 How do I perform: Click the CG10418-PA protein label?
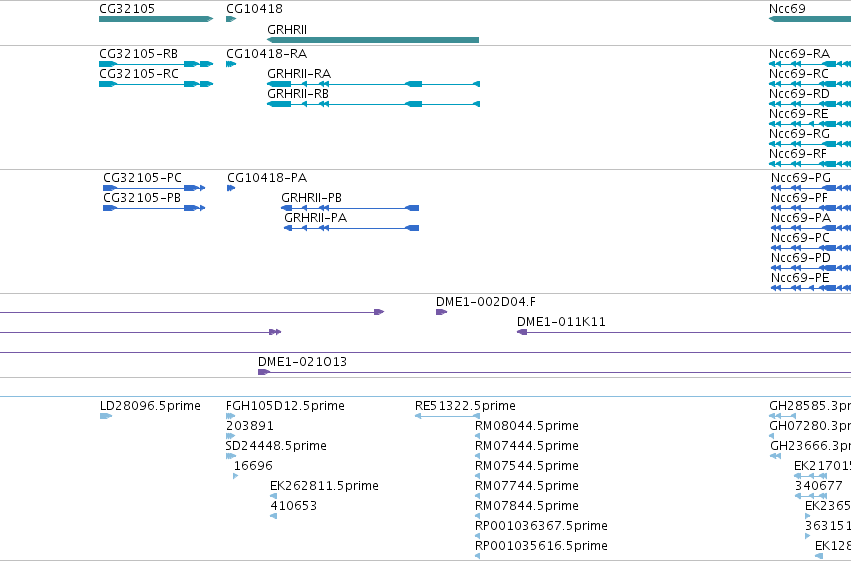(x=267, y=178)
